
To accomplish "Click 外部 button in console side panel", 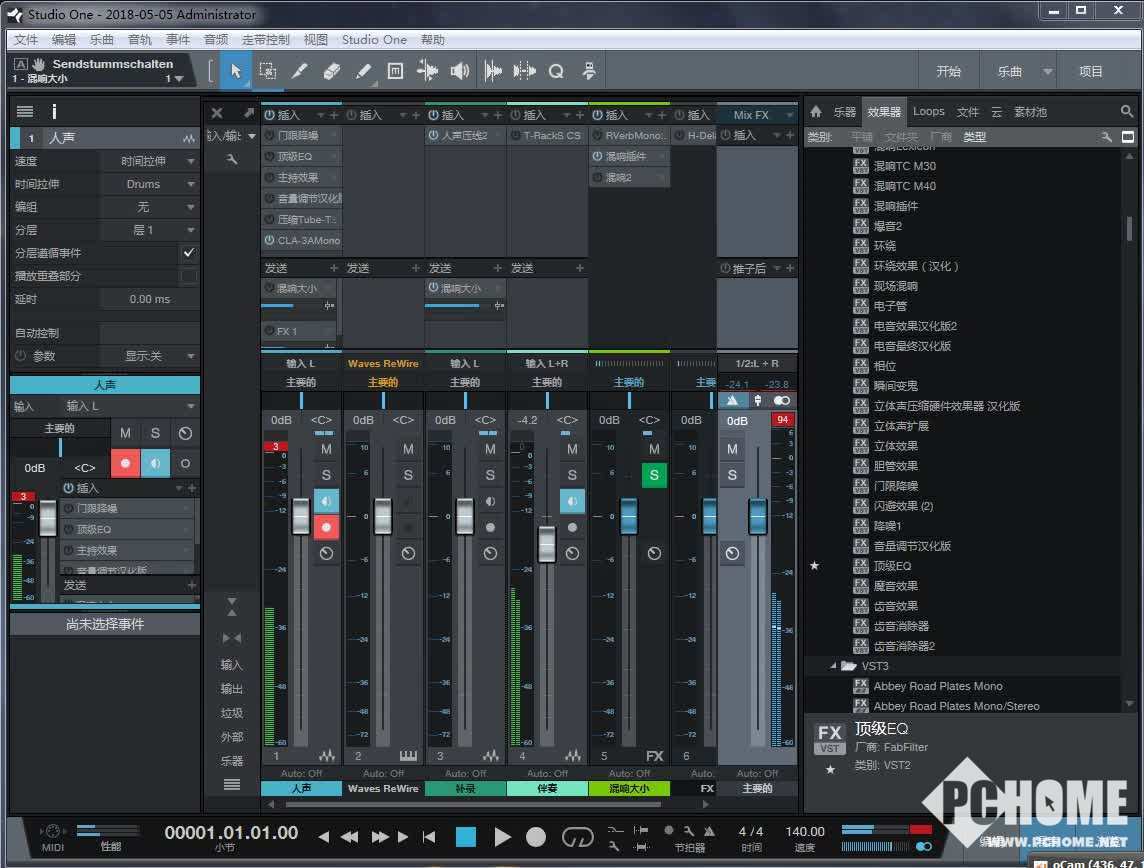I will click(231, 737).
